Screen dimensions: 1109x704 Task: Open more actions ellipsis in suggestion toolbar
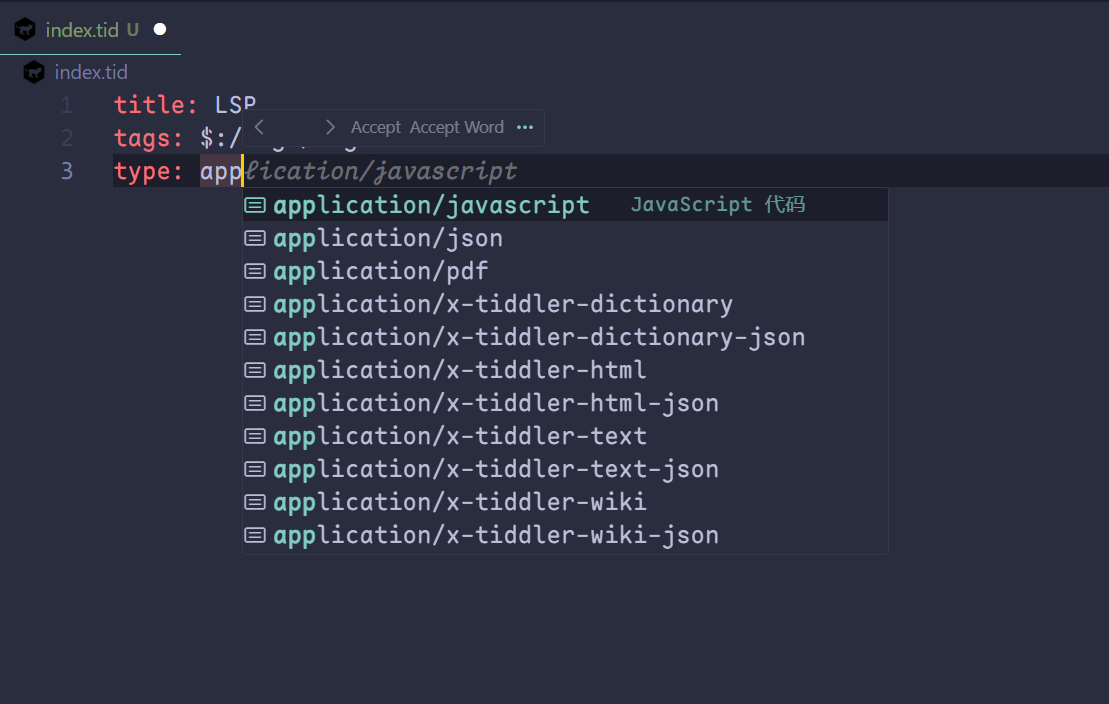525,127
